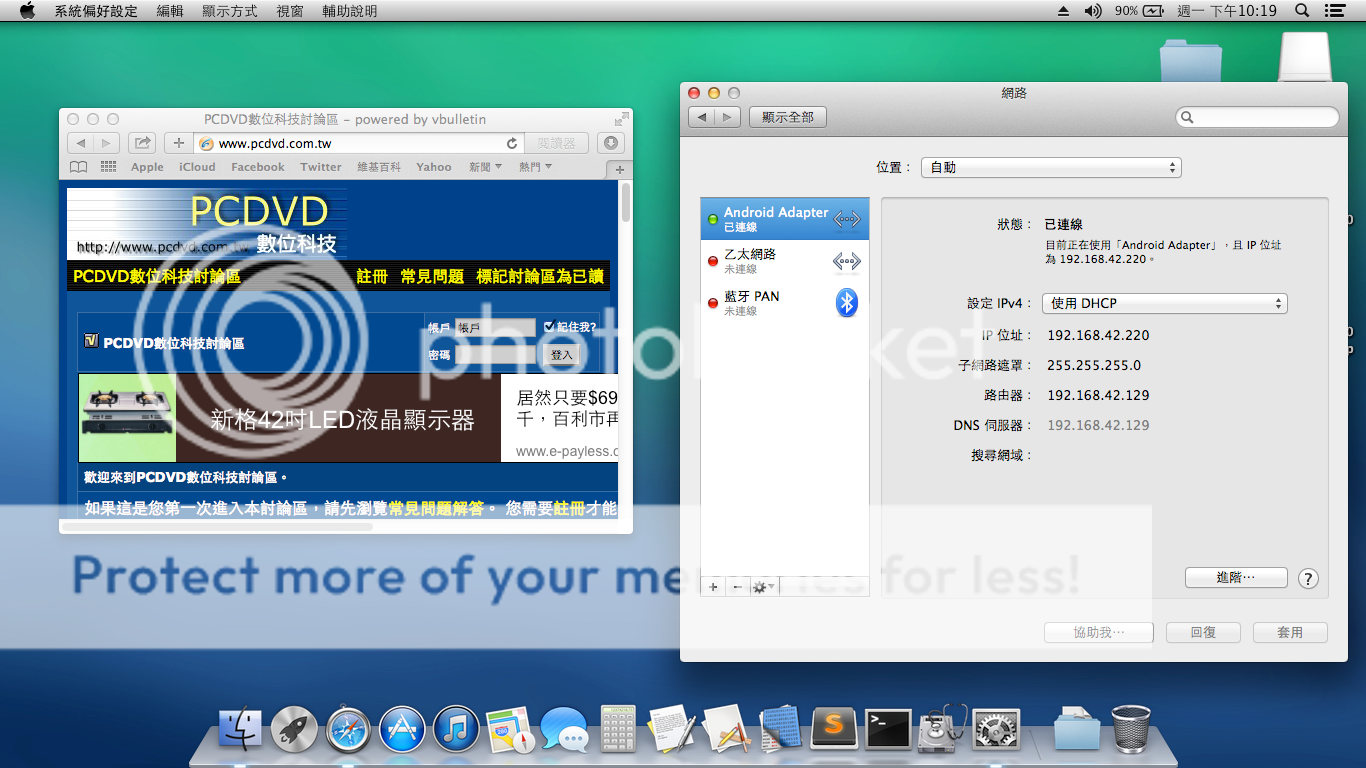Viewport: 1366px width, 768px height.
Task: Click 進階… button
Action: [x=1236, y=578]
